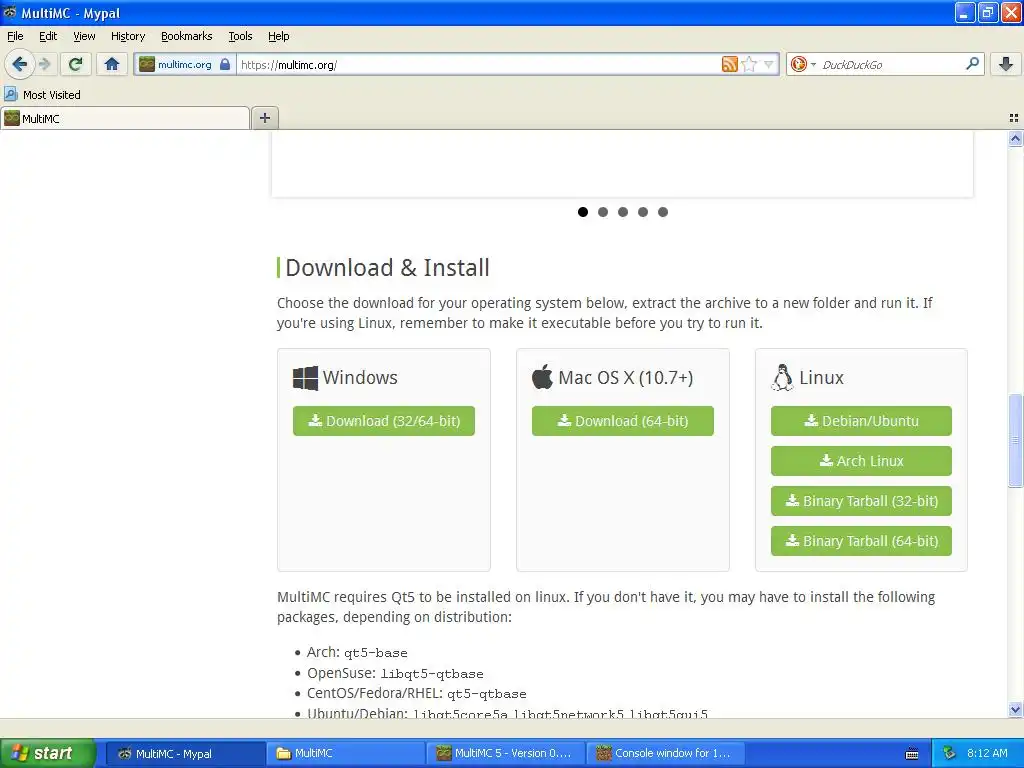Image resolution: width=1024 pixels, height=768 pixels.
Task: Switch to MultiMC 5 - Version taskbar window
Action: [x=505, y=753]
